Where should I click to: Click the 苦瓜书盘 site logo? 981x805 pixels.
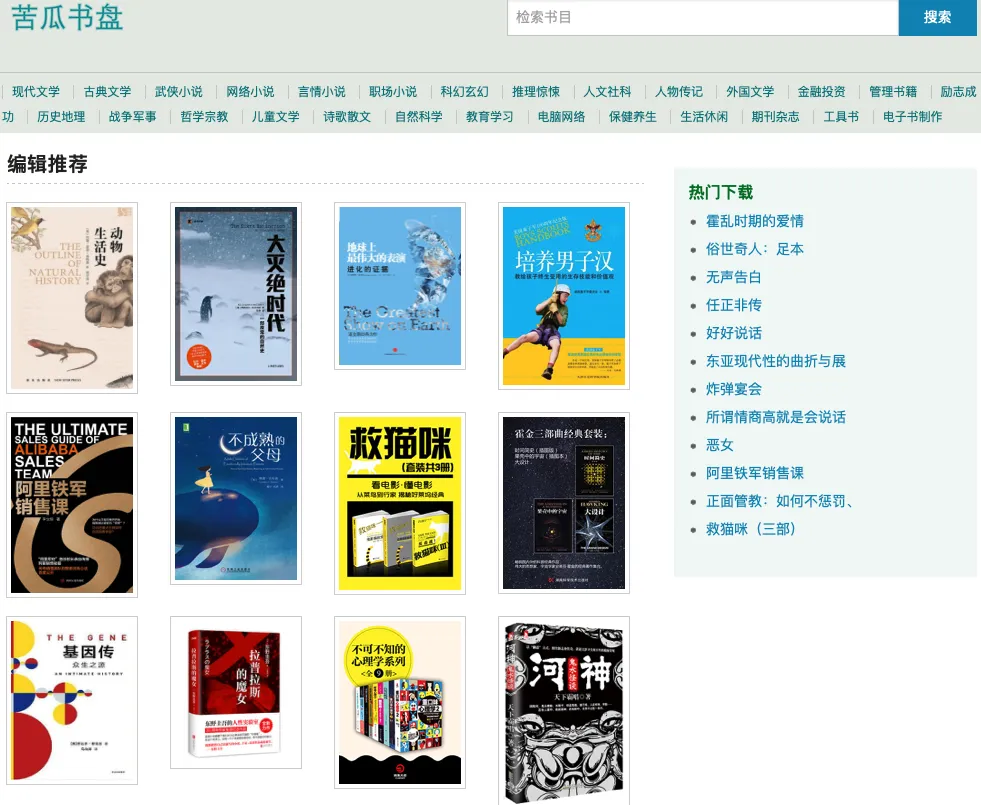tap(67, 17)
